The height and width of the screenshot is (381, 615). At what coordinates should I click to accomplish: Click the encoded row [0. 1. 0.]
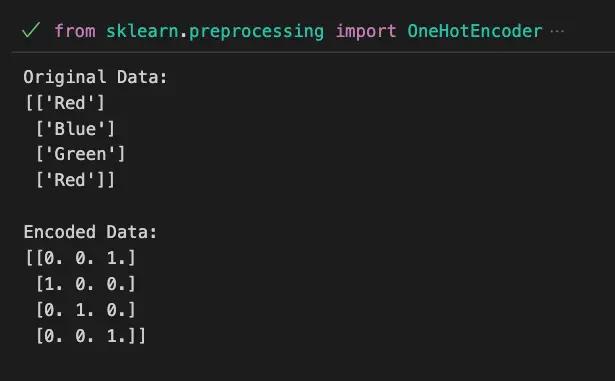[x=86, y=310]
